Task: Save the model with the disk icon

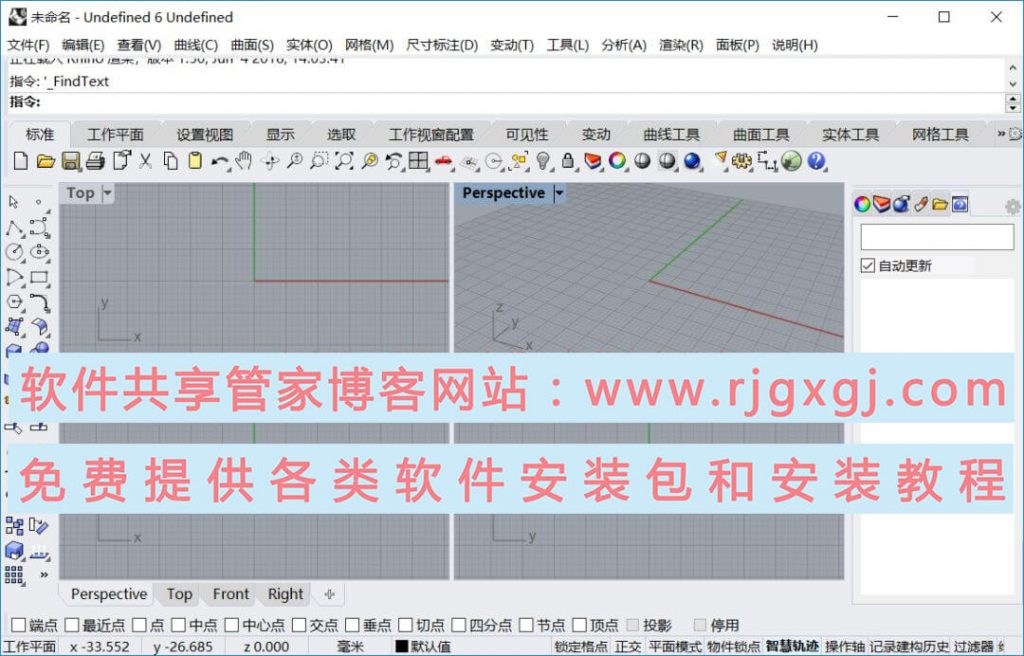Action: (71, 161)
